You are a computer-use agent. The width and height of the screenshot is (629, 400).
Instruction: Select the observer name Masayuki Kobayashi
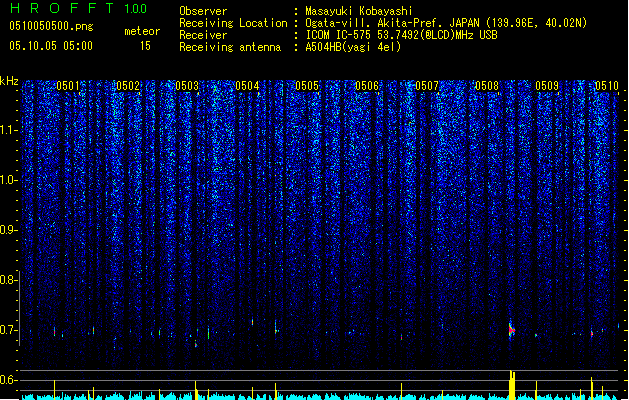click(359, 11)
